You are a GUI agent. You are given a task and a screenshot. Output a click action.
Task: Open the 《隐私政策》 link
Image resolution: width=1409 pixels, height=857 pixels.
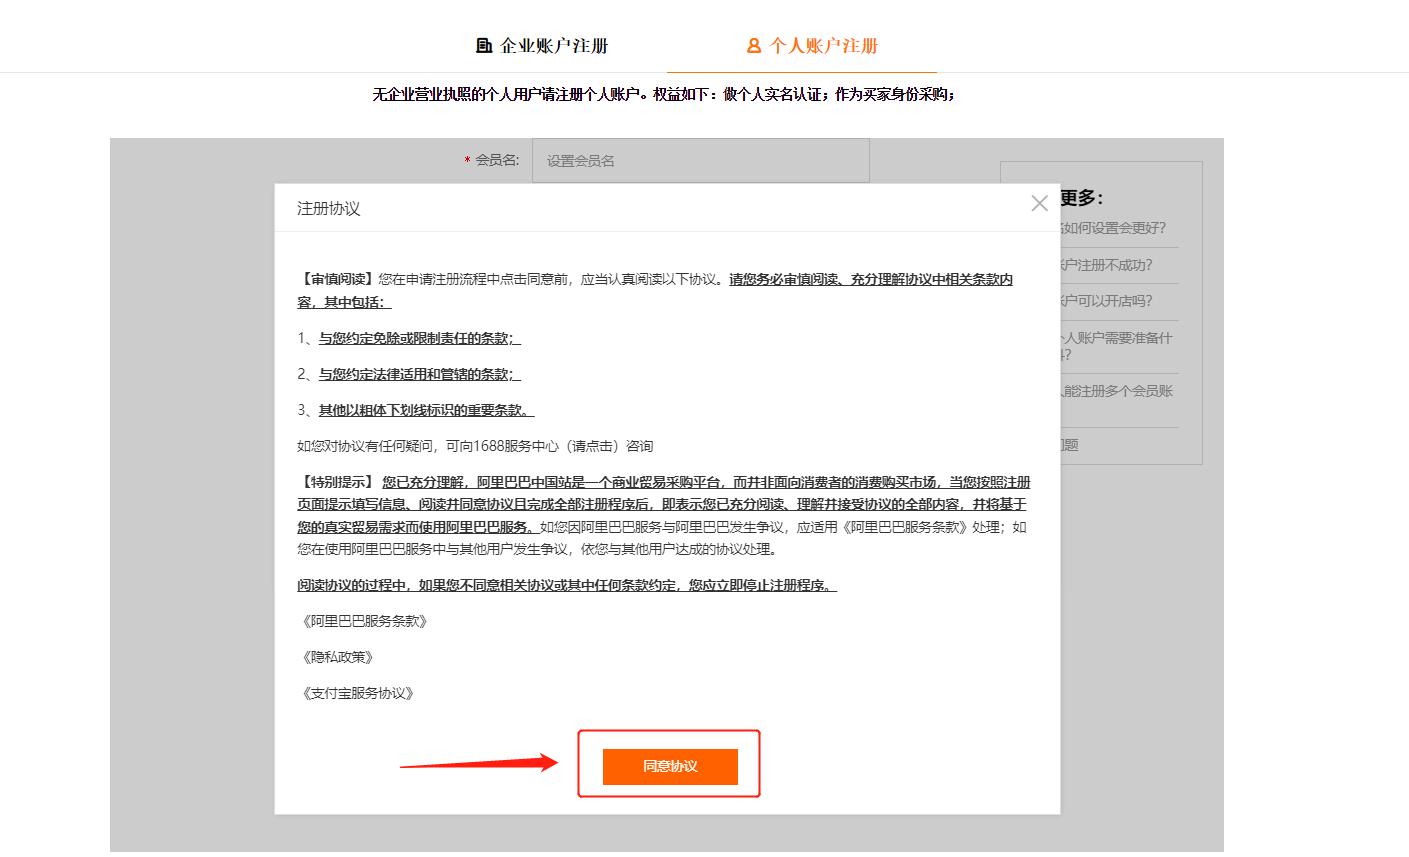click(x=337, y=657)
